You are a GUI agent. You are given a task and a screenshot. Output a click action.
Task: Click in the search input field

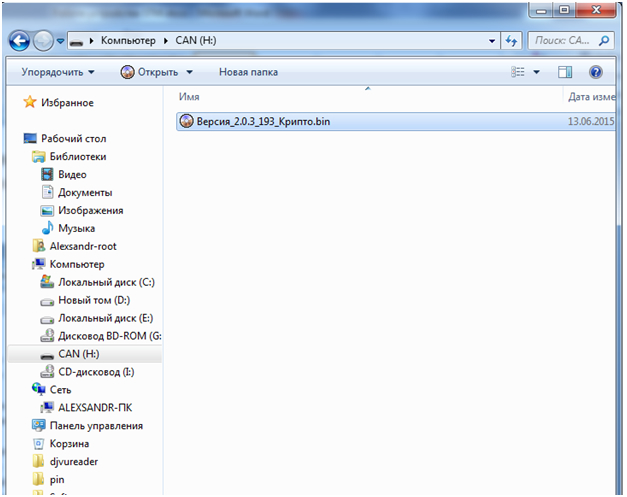point(562,42)
